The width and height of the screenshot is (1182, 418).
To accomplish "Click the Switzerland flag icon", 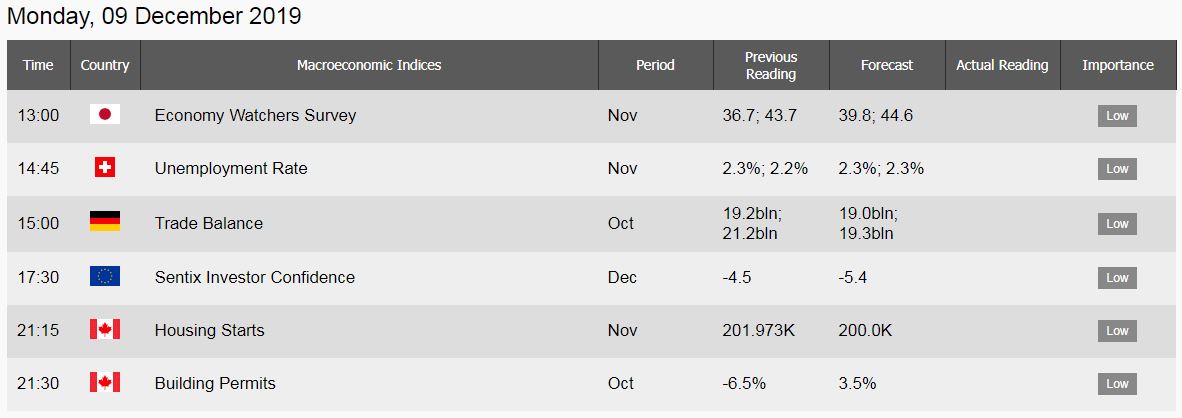I will 105,168.
